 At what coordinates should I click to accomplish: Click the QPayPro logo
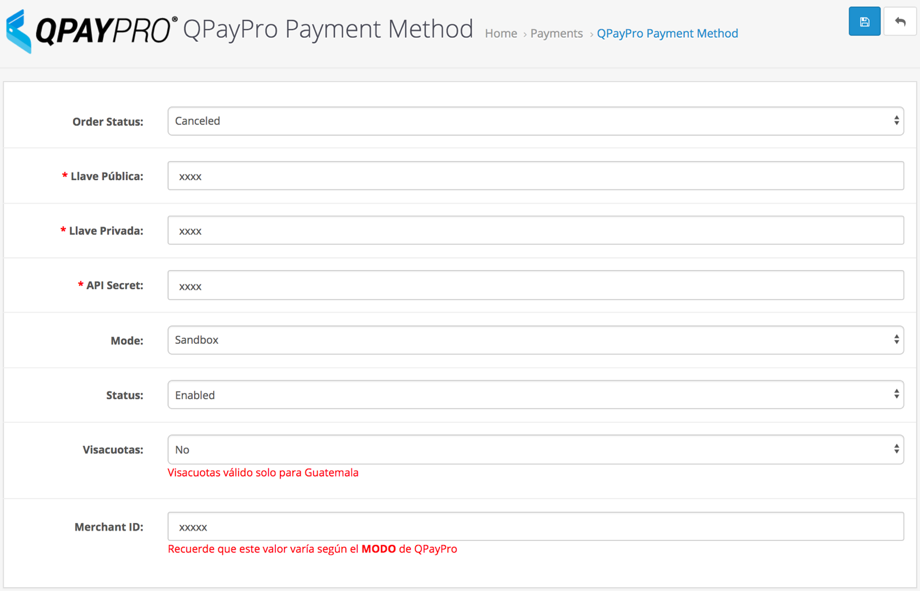92,31
